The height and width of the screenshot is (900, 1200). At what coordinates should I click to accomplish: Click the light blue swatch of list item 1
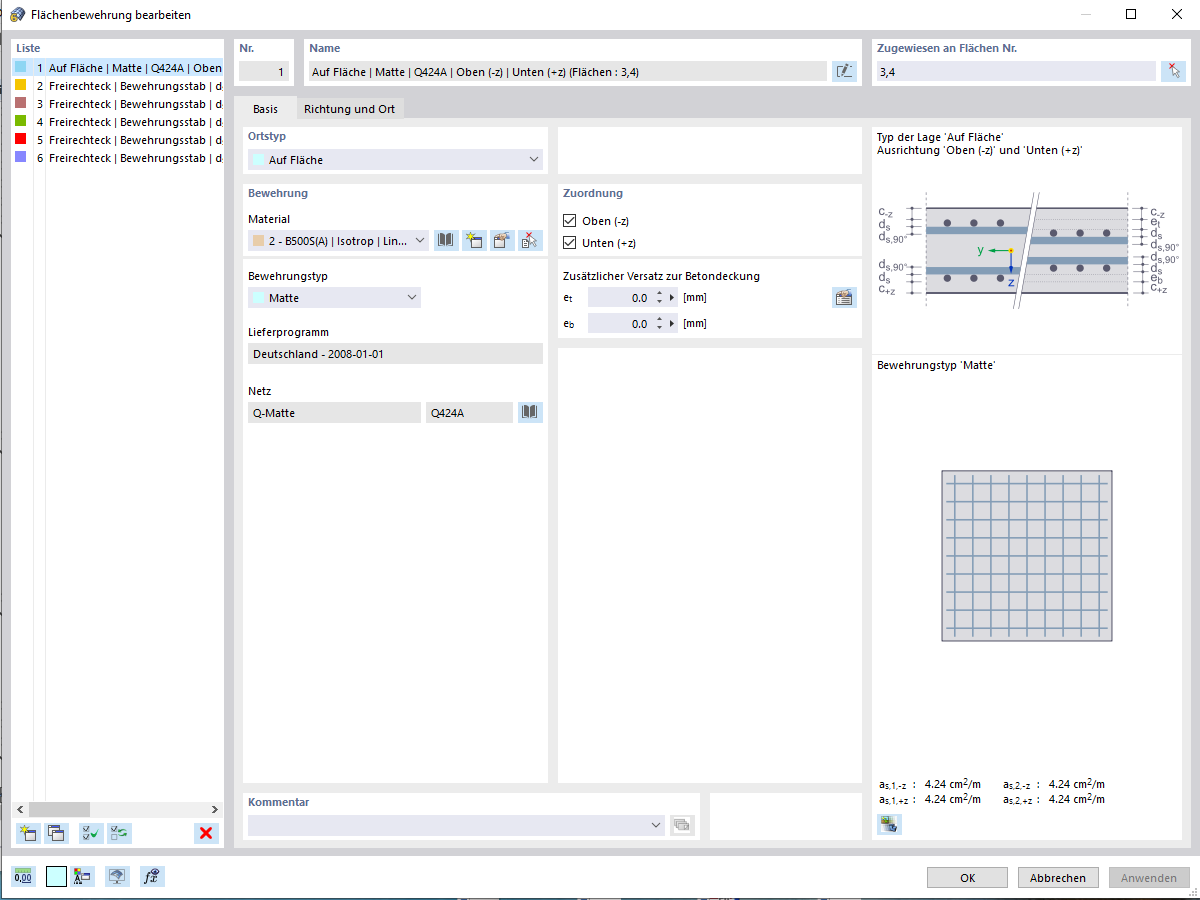pyautogui.click(x=21, y=68)
